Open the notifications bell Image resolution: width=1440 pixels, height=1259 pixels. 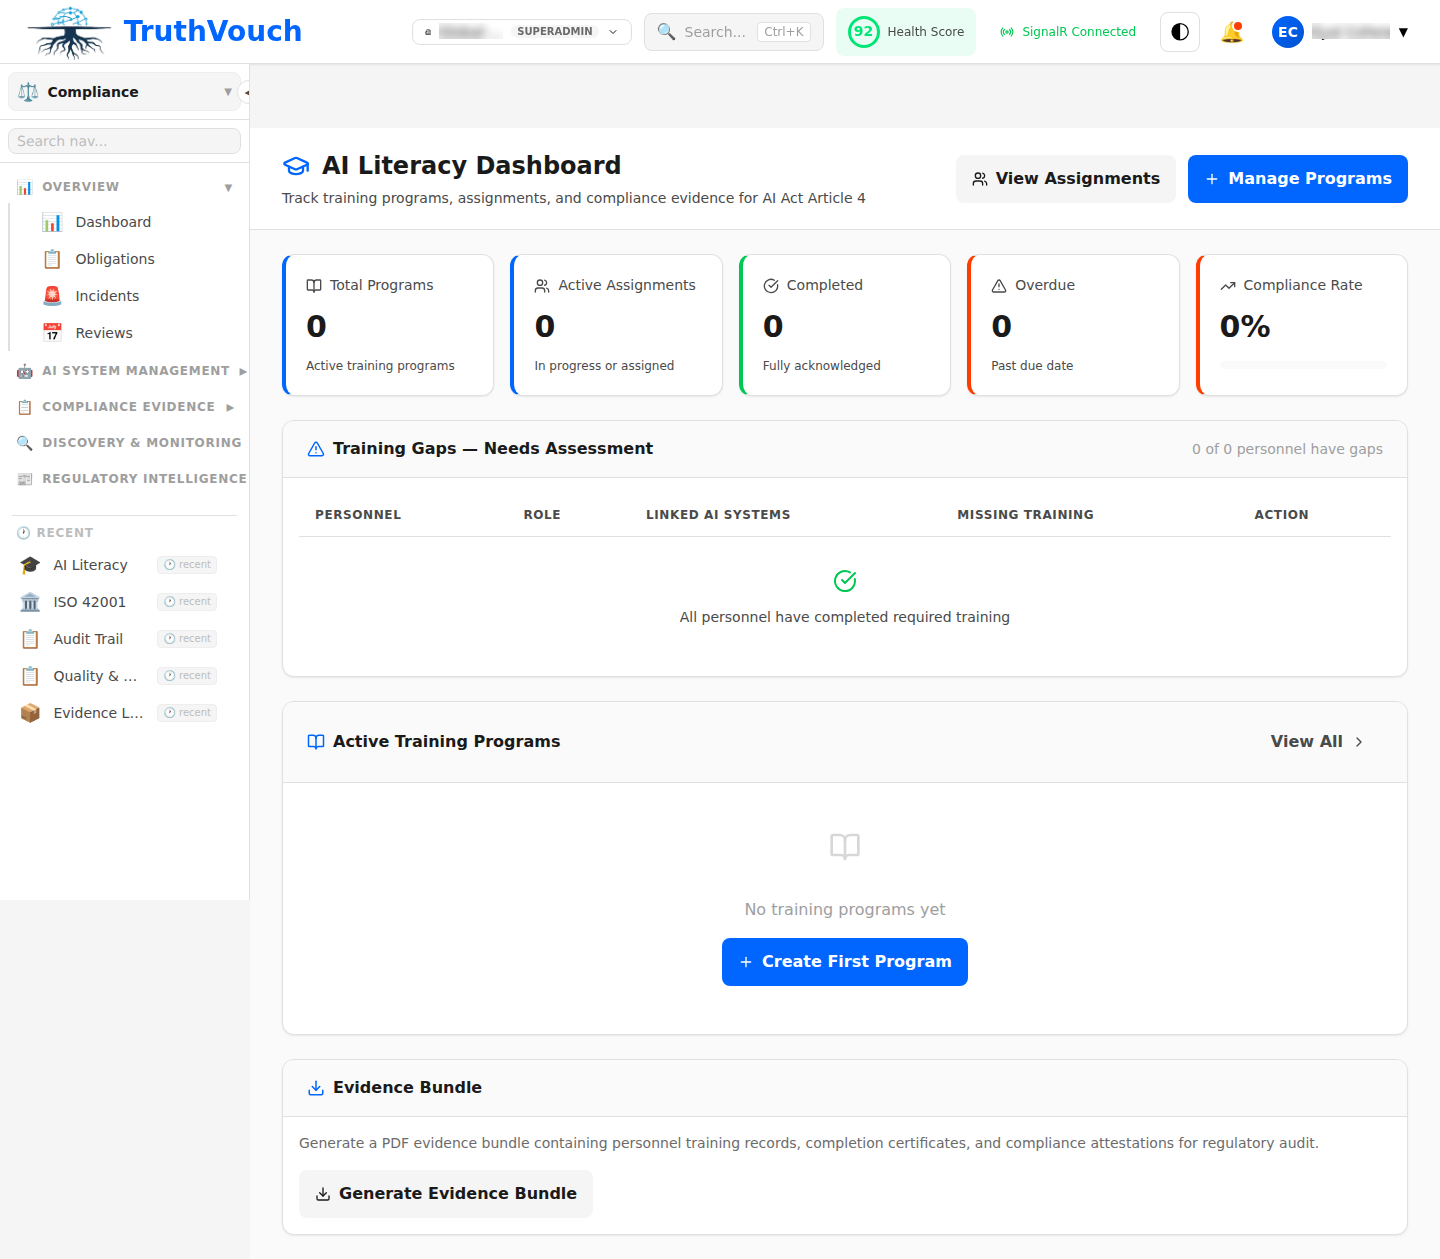coord(1232,31)
